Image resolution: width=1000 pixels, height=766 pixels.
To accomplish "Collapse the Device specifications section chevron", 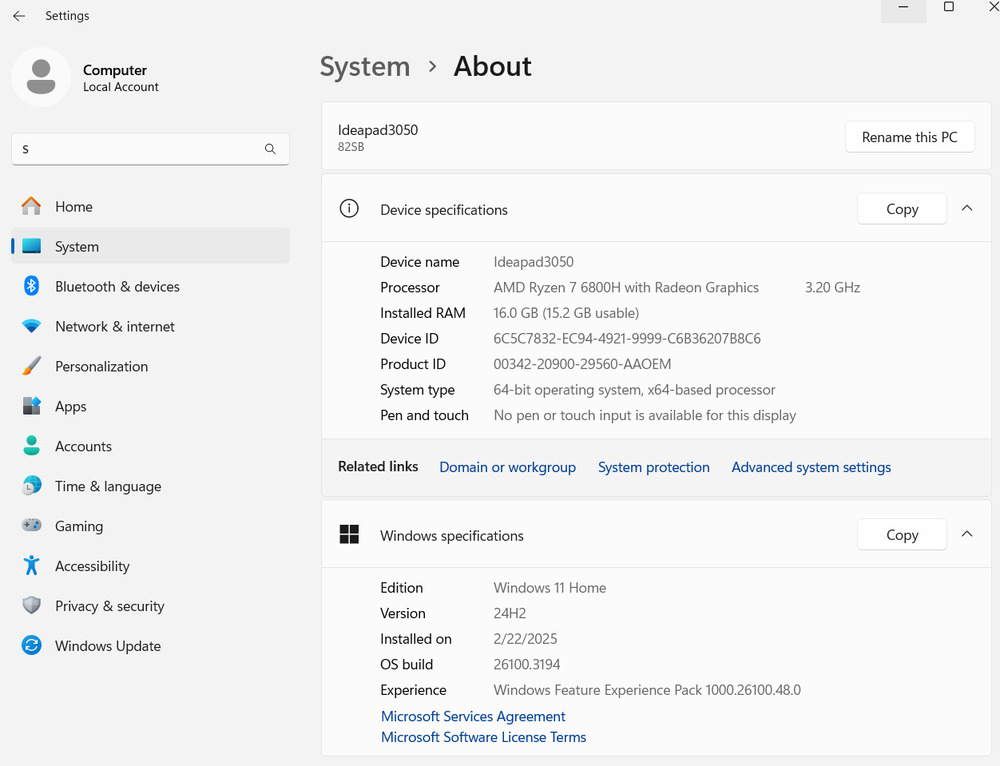I will click(x=967, y=208).
